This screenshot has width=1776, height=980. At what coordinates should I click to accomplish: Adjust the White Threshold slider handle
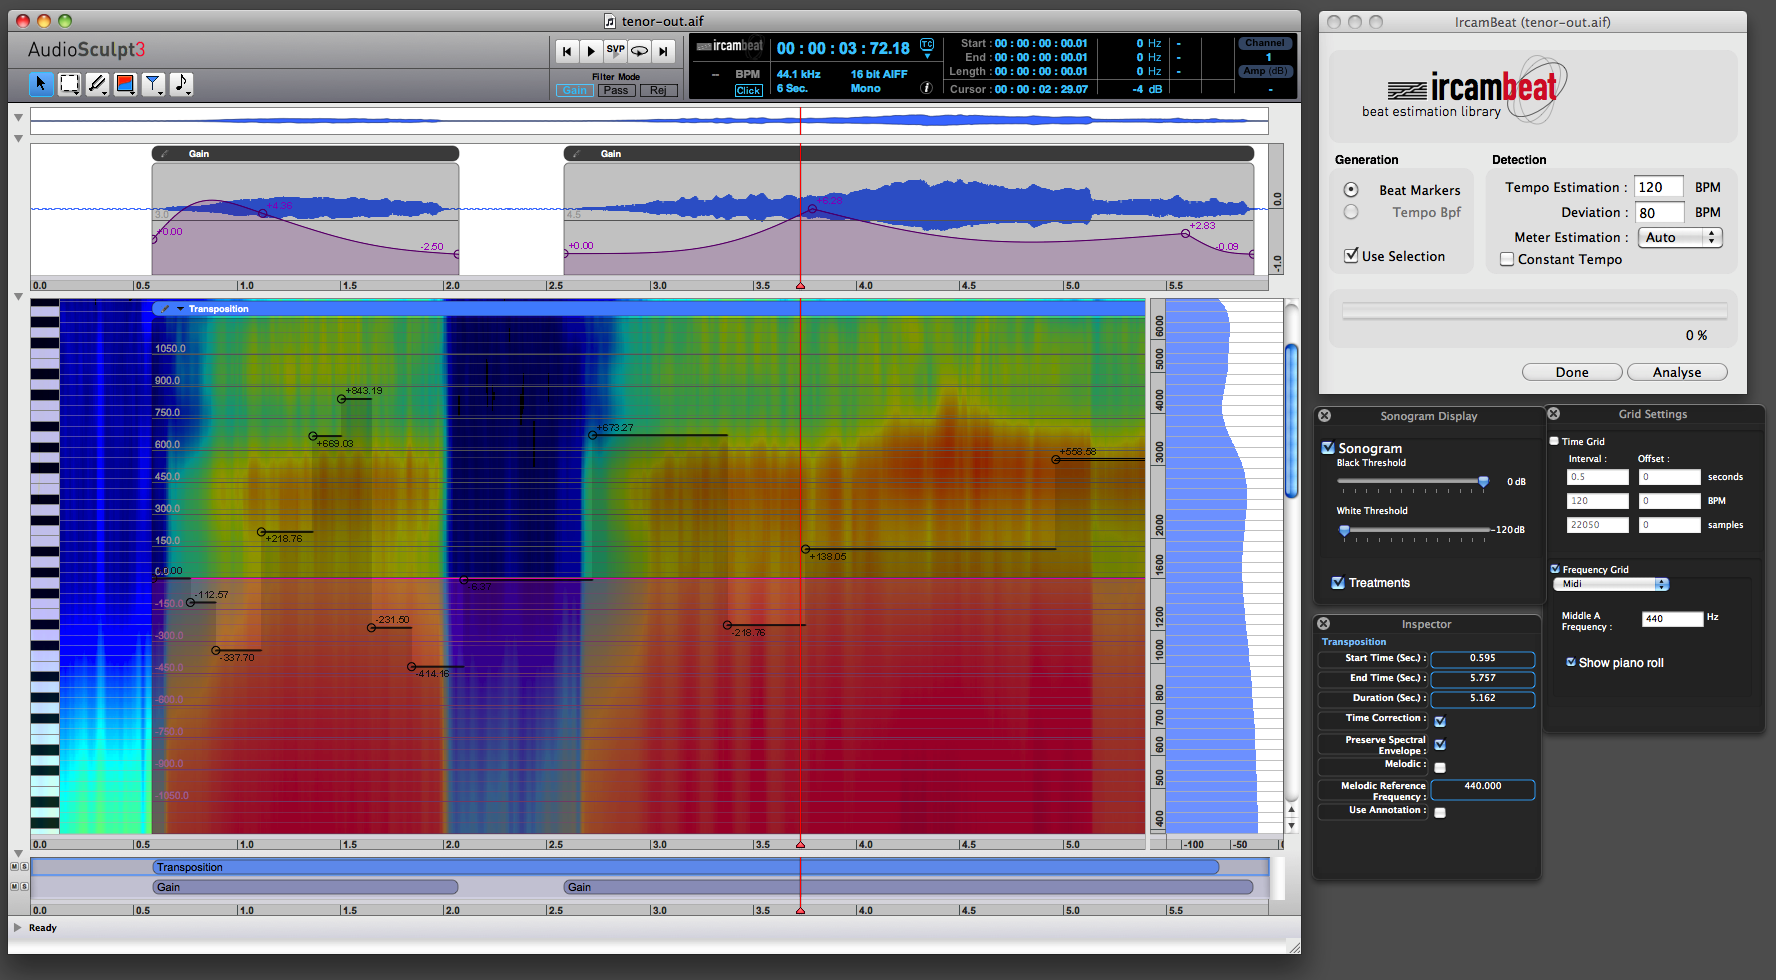coord(1344,530)
